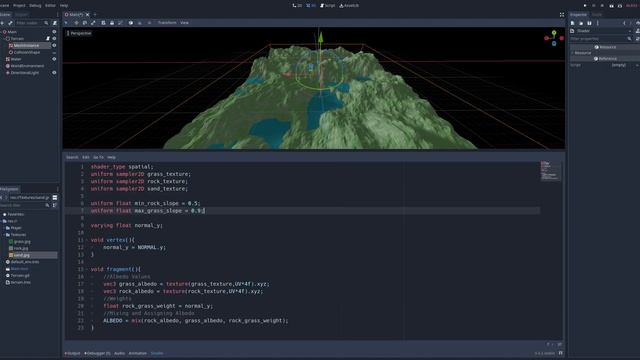Open the shader editor Search menu

(x=72, y=157)
